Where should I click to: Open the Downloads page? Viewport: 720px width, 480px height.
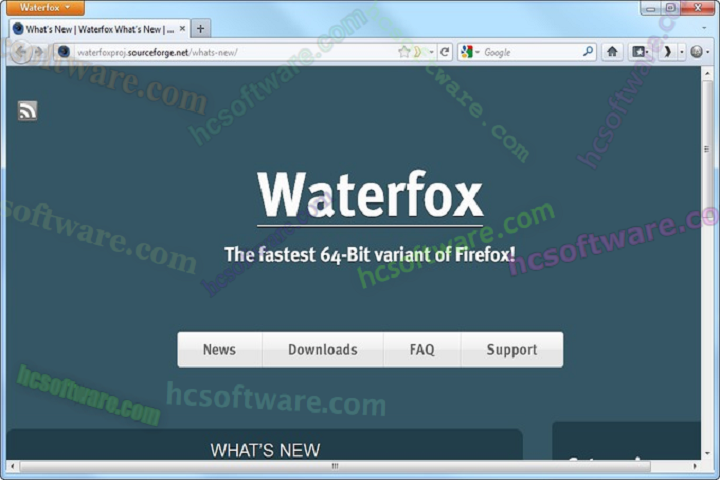tap(323, 350)
